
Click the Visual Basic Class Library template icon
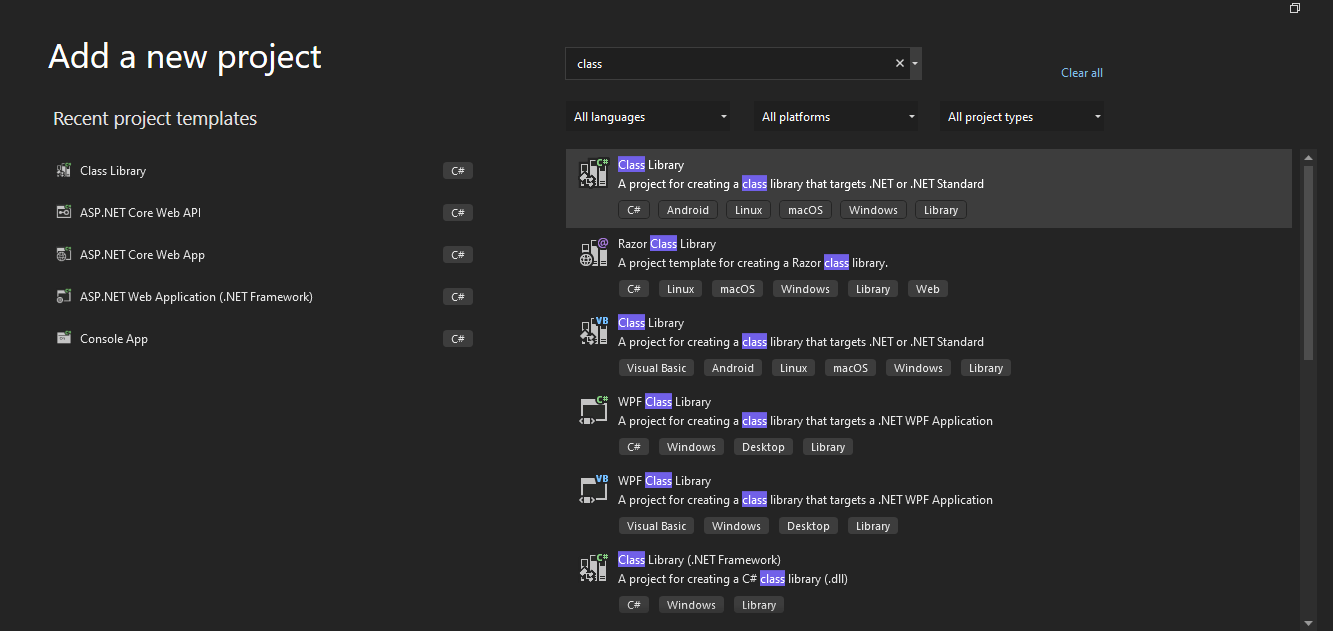594,331
